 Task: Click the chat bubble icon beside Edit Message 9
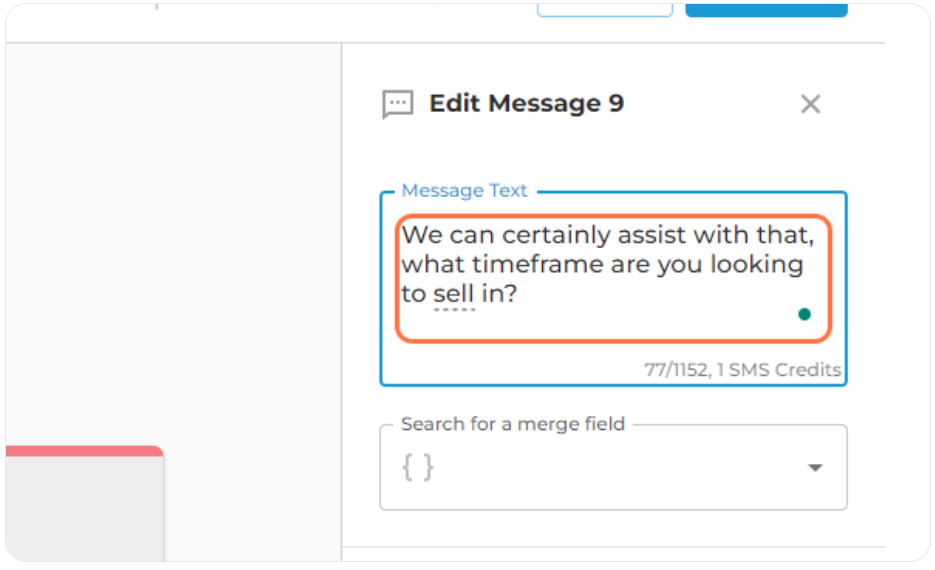398,105
